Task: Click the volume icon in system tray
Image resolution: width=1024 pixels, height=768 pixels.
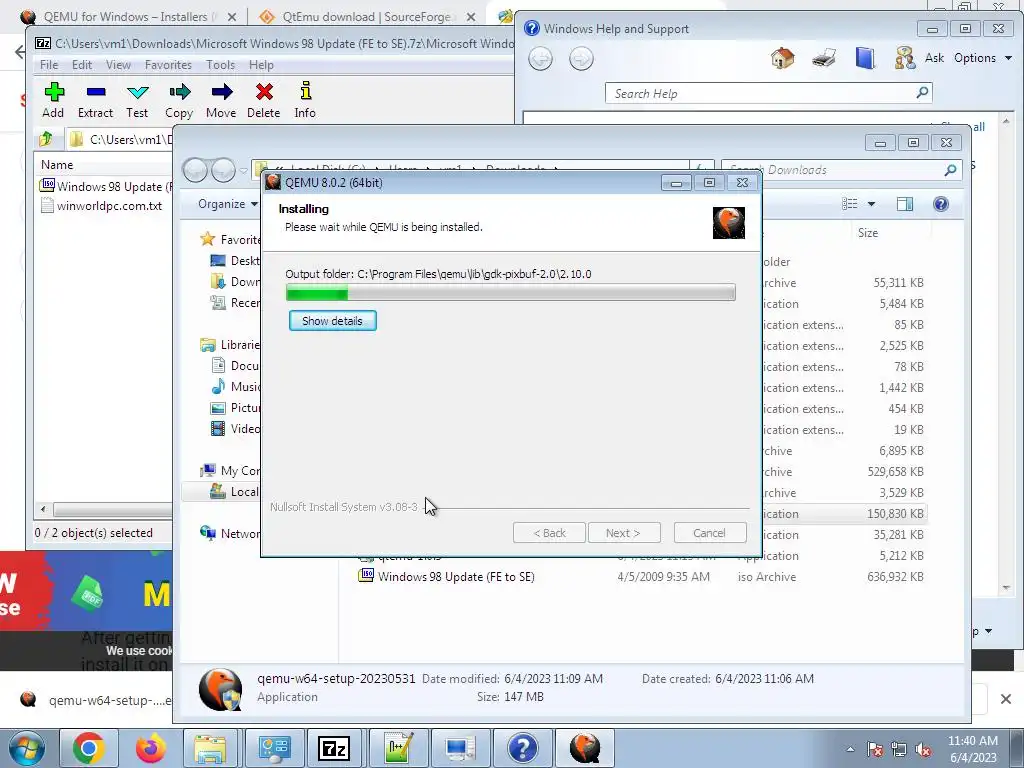Action: click(x=923, y=750)
